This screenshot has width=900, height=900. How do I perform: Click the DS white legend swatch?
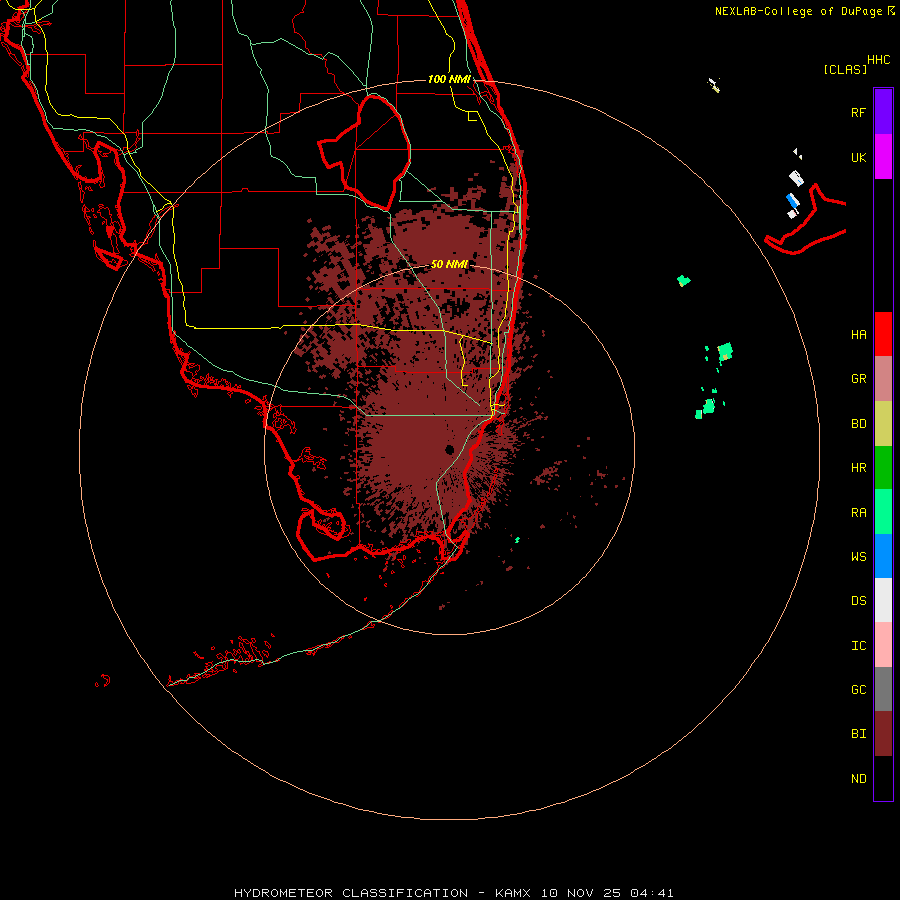[x=883, y=600]
